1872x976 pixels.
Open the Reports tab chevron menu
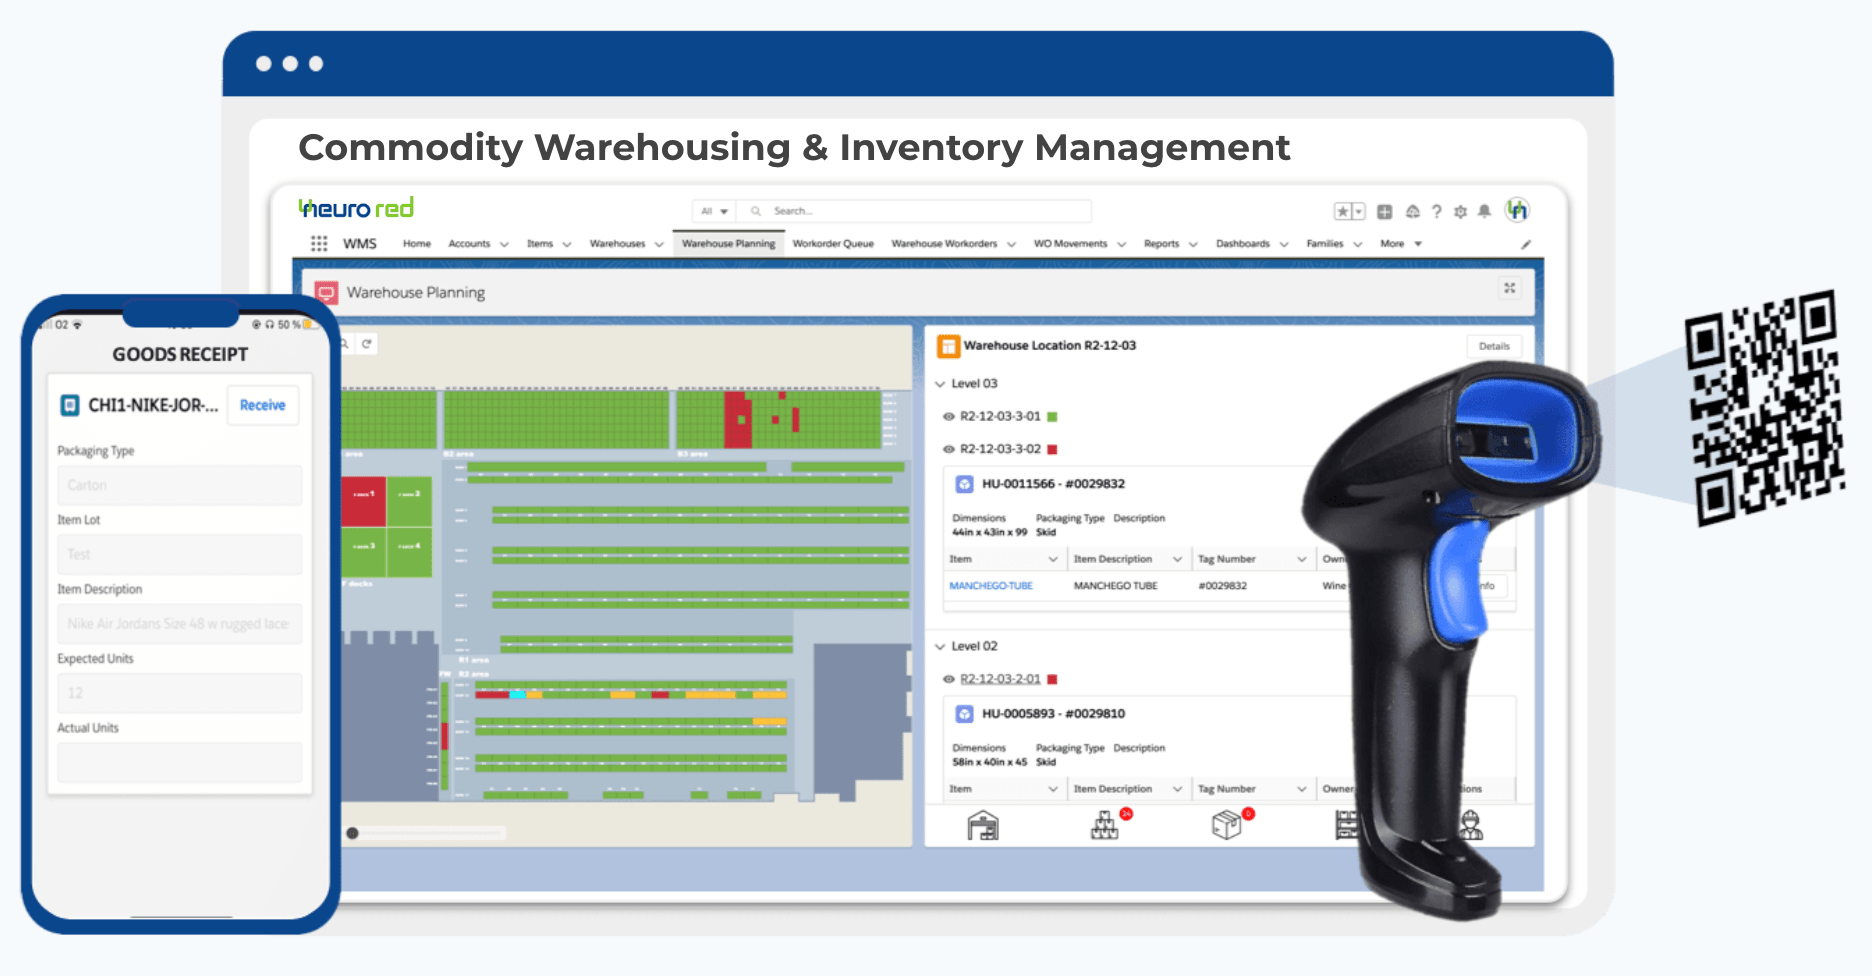[x=1193, y=244]
